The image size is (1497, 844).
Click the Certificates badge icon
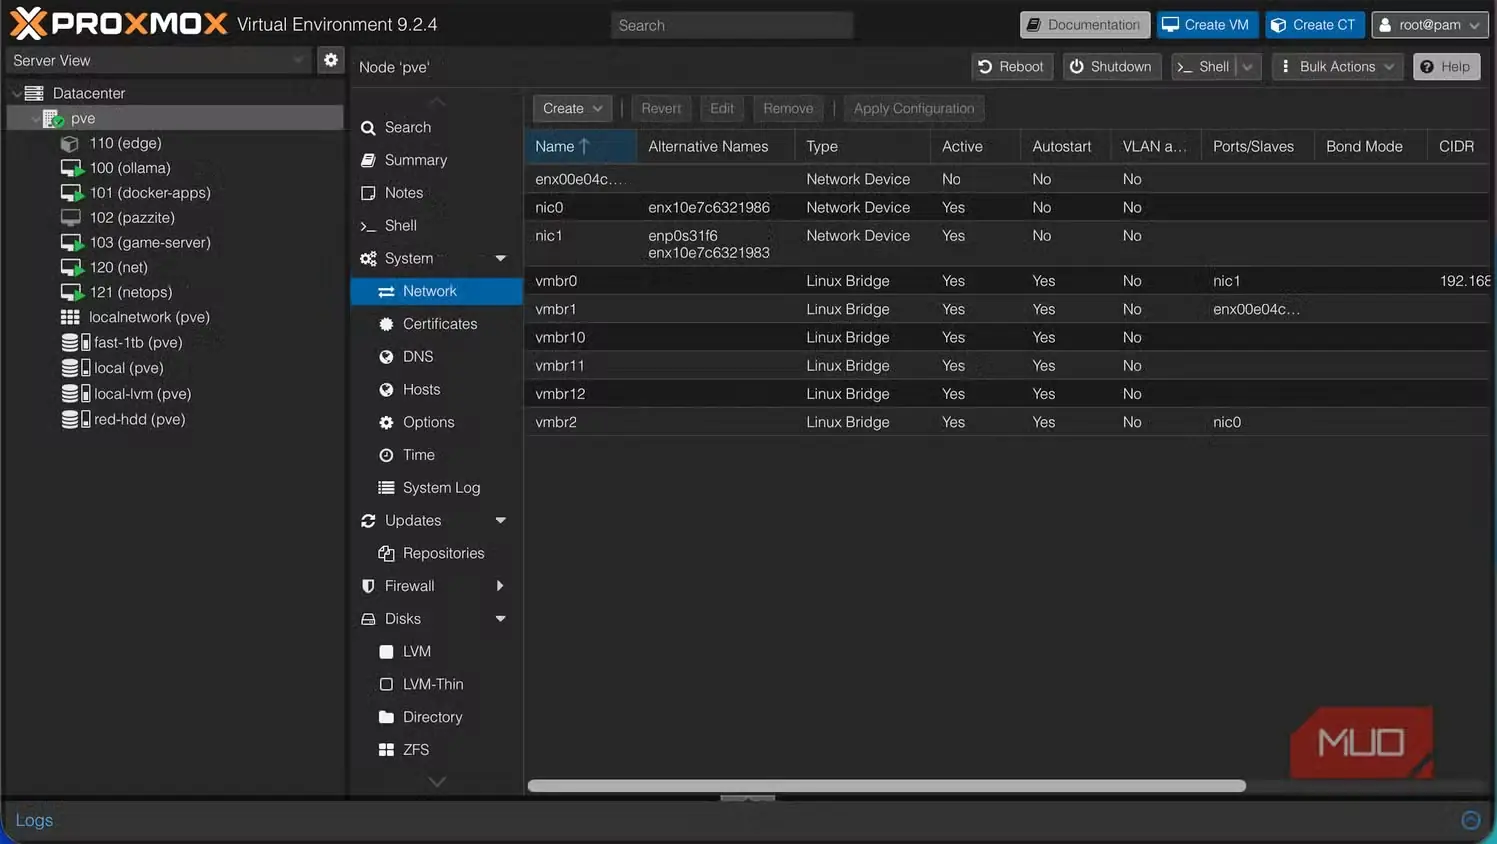coord(386,324)
